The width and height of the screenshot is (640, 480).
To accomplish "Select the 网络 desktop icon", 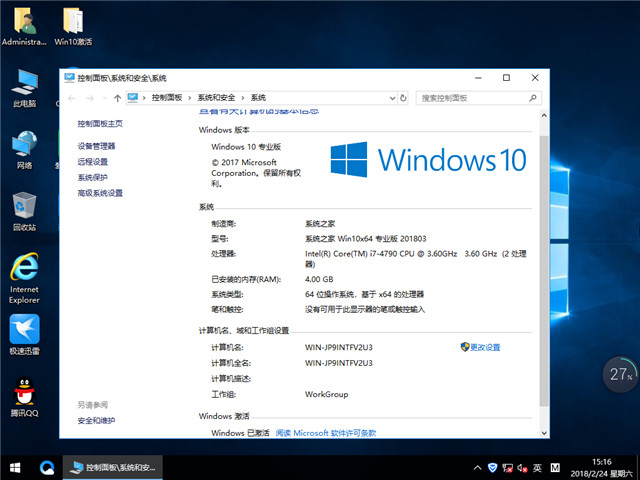I will point(24,150).
